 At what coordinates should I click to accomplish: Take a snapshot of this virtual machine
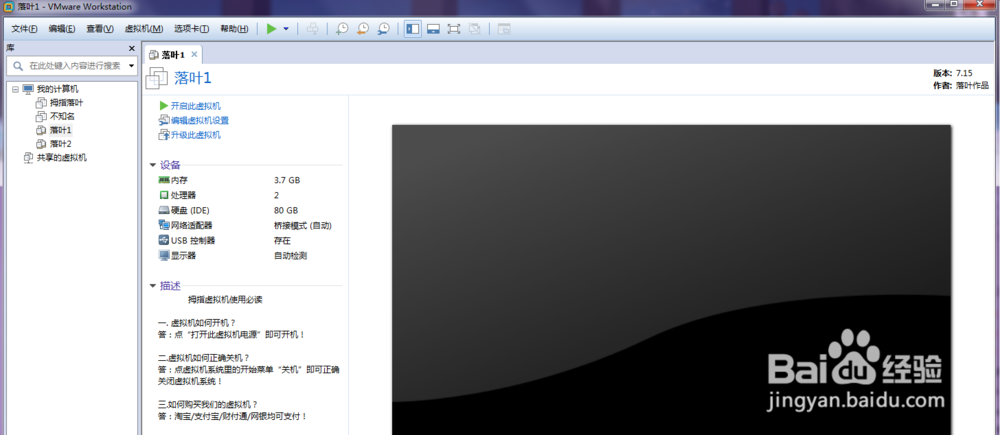pyautogui.click(x=342, y=29)
